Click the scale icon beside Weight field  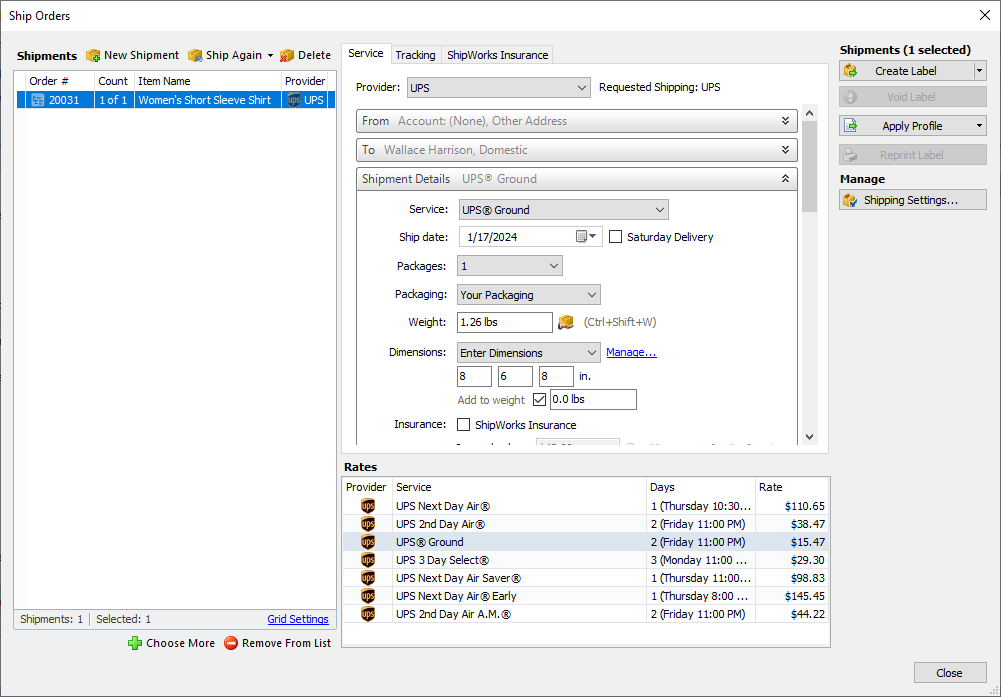[x=566, y=322]
